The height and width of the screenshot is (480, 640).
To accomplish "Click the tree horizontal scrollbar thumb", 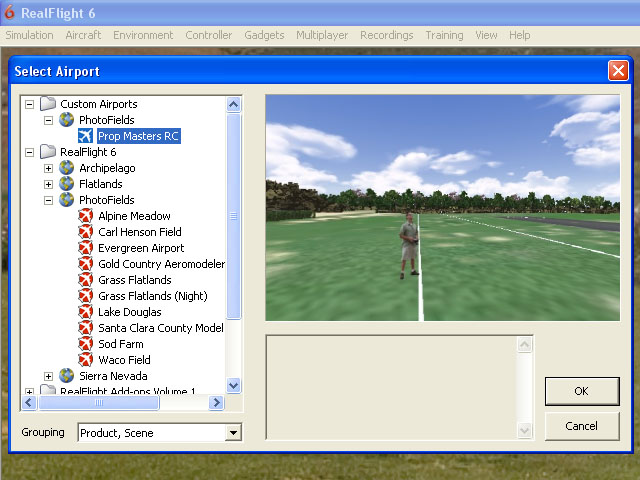I will (x=98, y=403).
